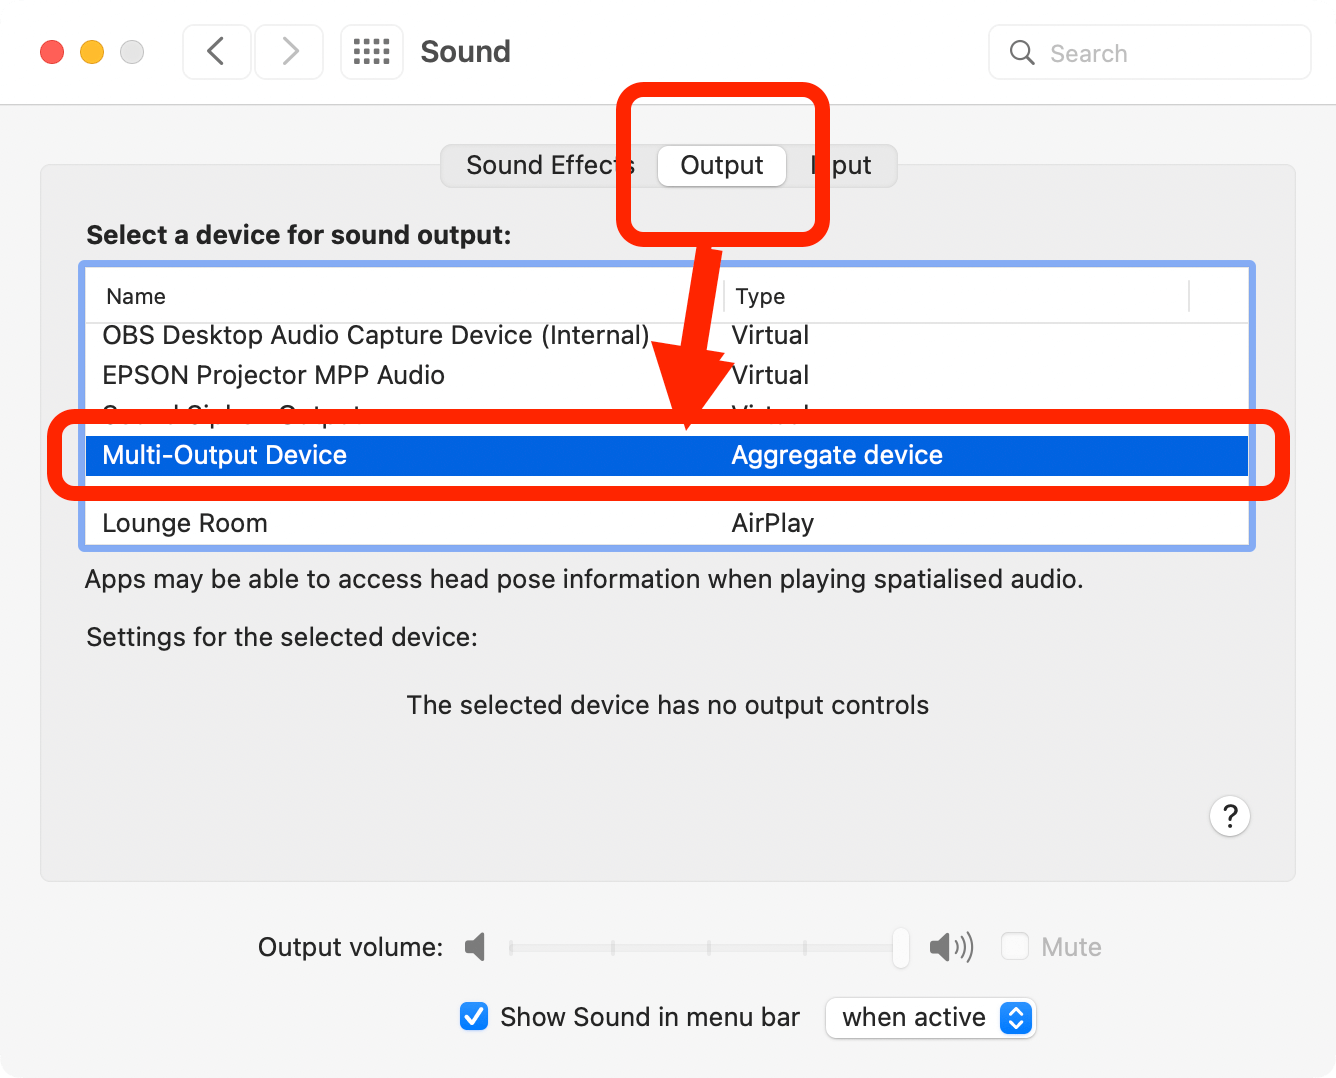
Task: Open the help question mark button
Action: point(1230,816)
